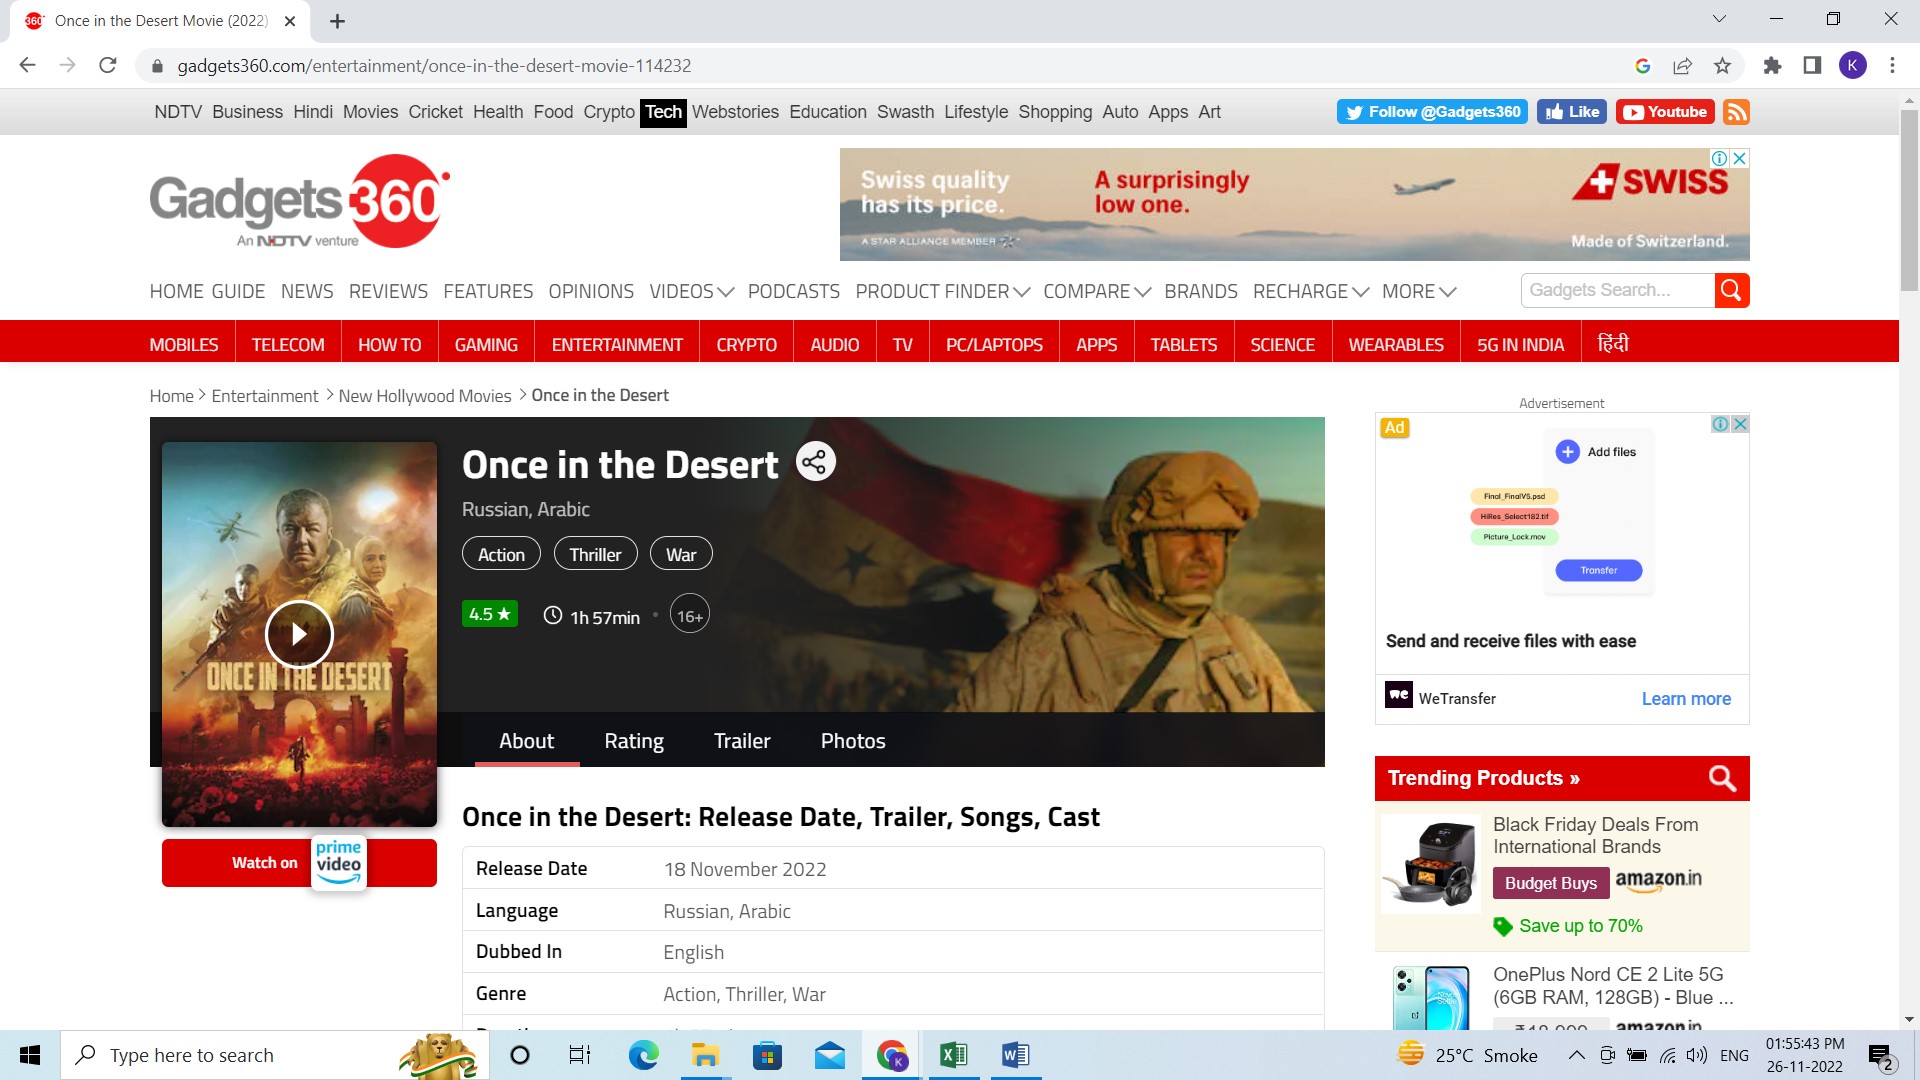Play the trailer on movie poster
This screenshot has height=1080, width=1920.
[299, 634]
